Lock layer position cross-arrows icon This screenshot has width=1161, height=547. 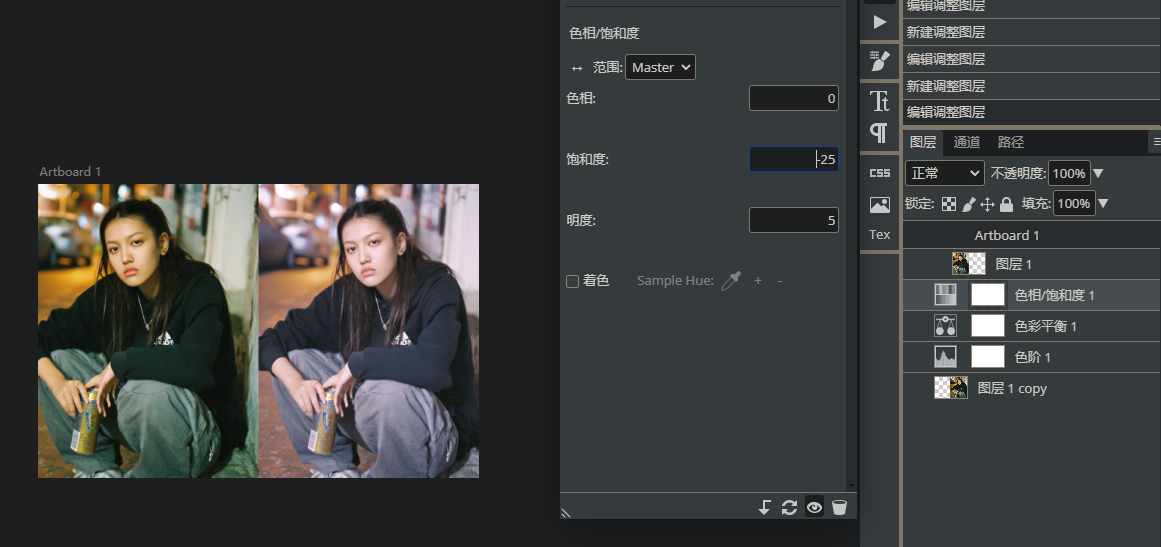tap(987, 204)
